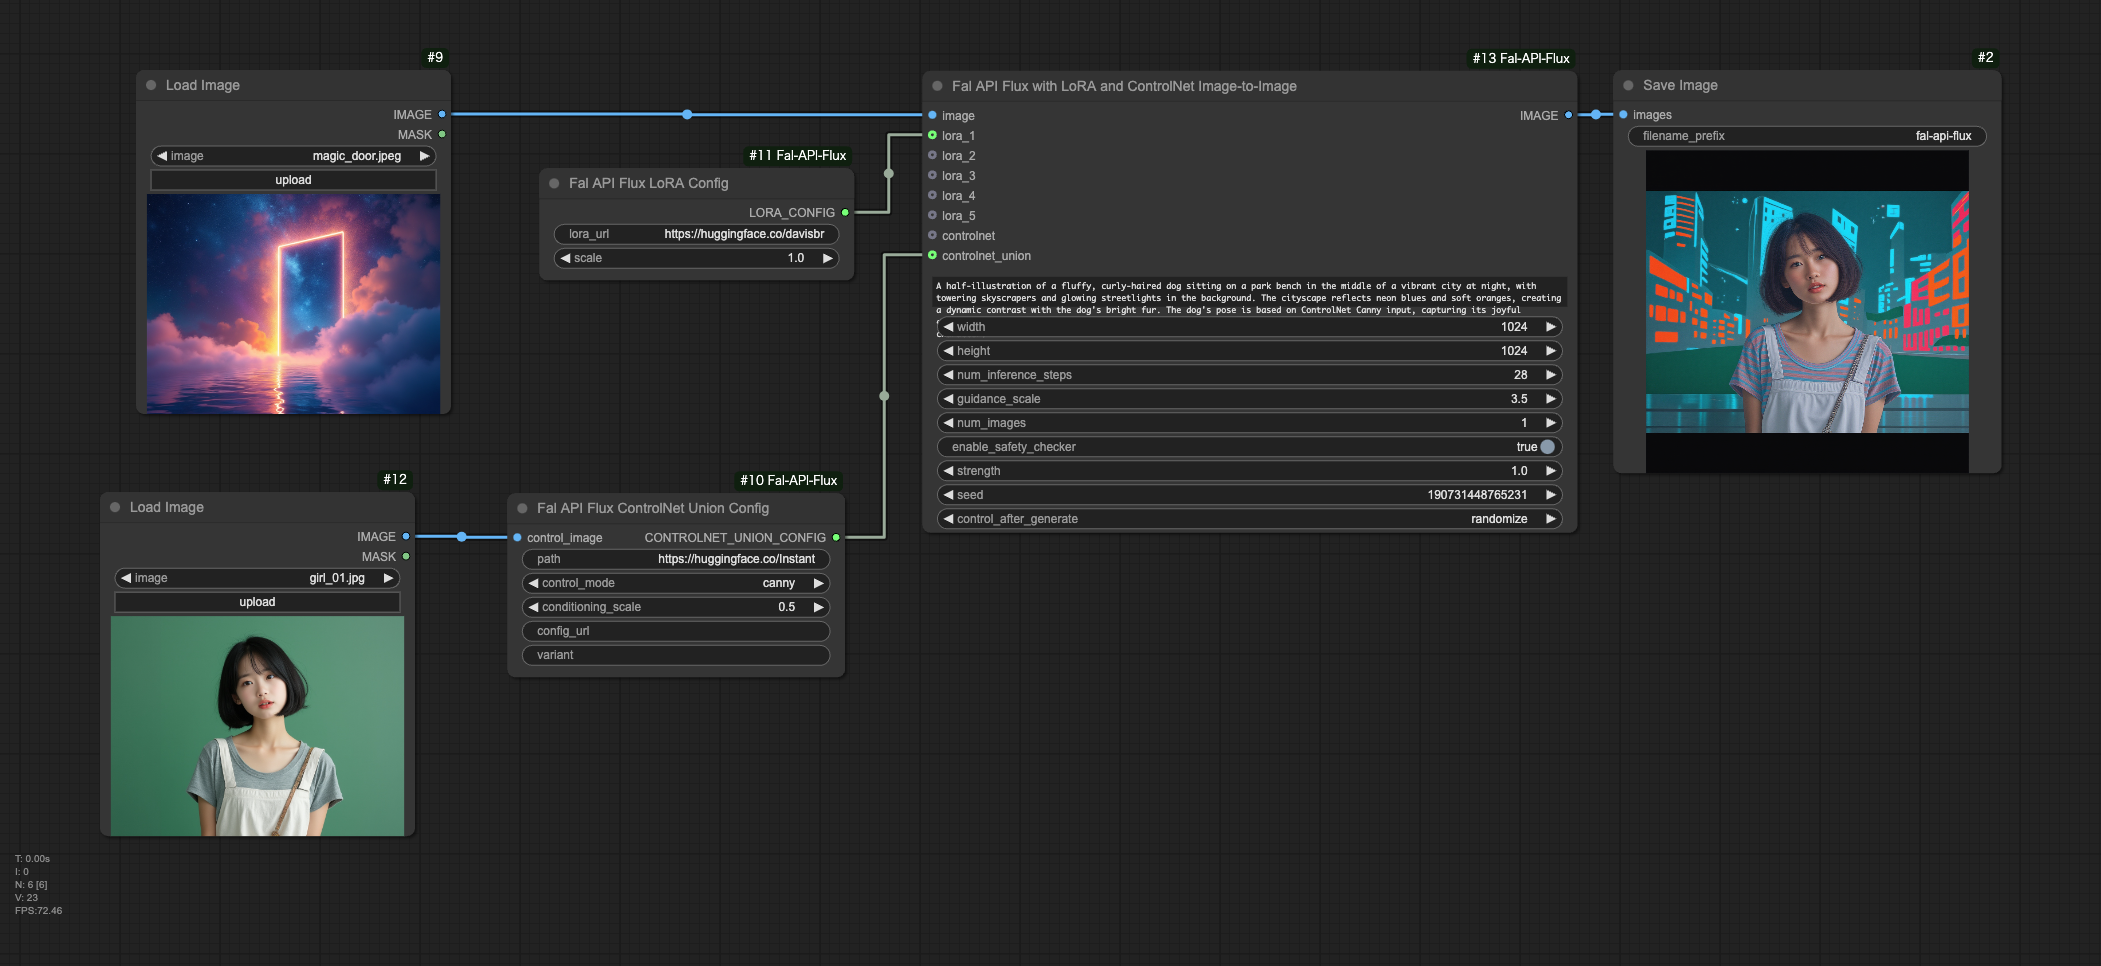Click the lora_1 input port on Flux node
The image size is (2101, 966).
point(933,135)
